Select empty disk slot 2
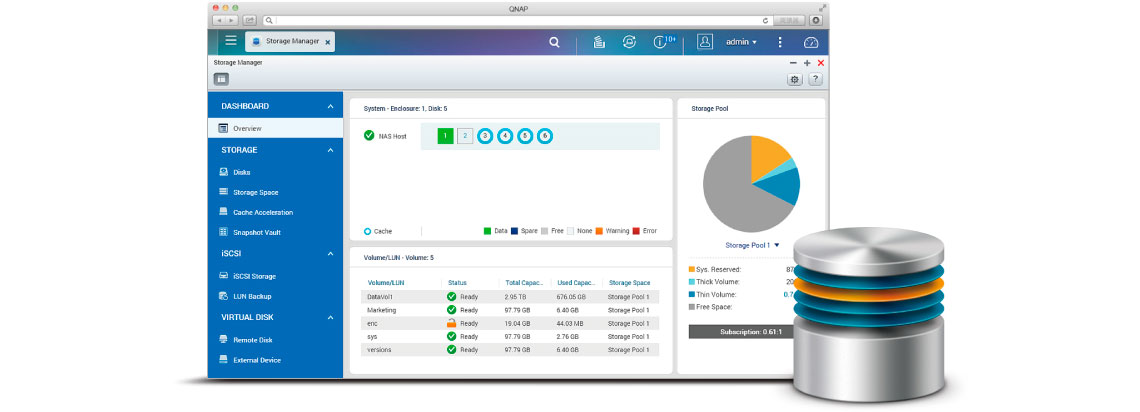 [465, 136]
